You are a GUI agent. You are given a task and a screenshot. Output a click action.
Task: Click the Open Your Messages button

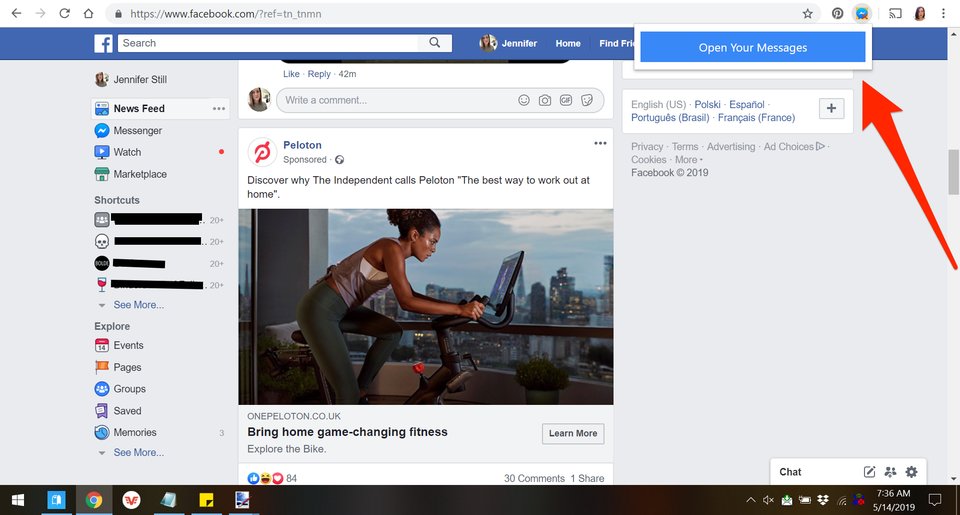point(752,47)
